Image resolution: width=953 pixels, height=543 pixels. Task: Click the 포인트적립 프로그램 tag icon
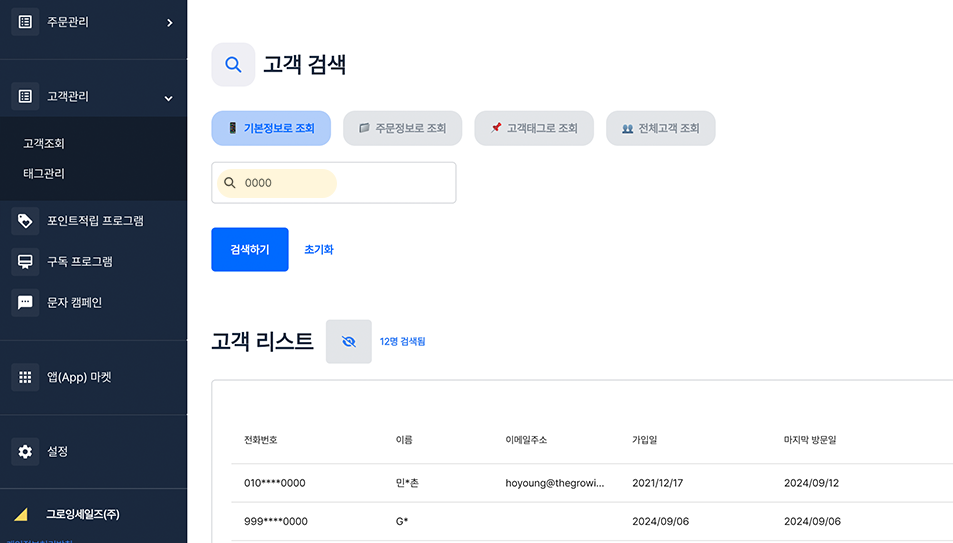[x=25, y=221]
